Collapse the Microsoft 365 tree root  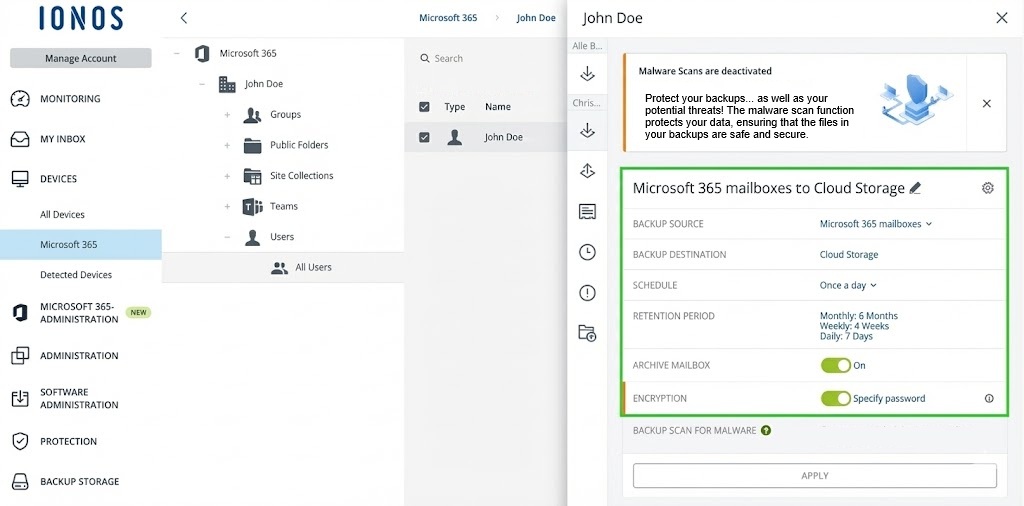177,54
